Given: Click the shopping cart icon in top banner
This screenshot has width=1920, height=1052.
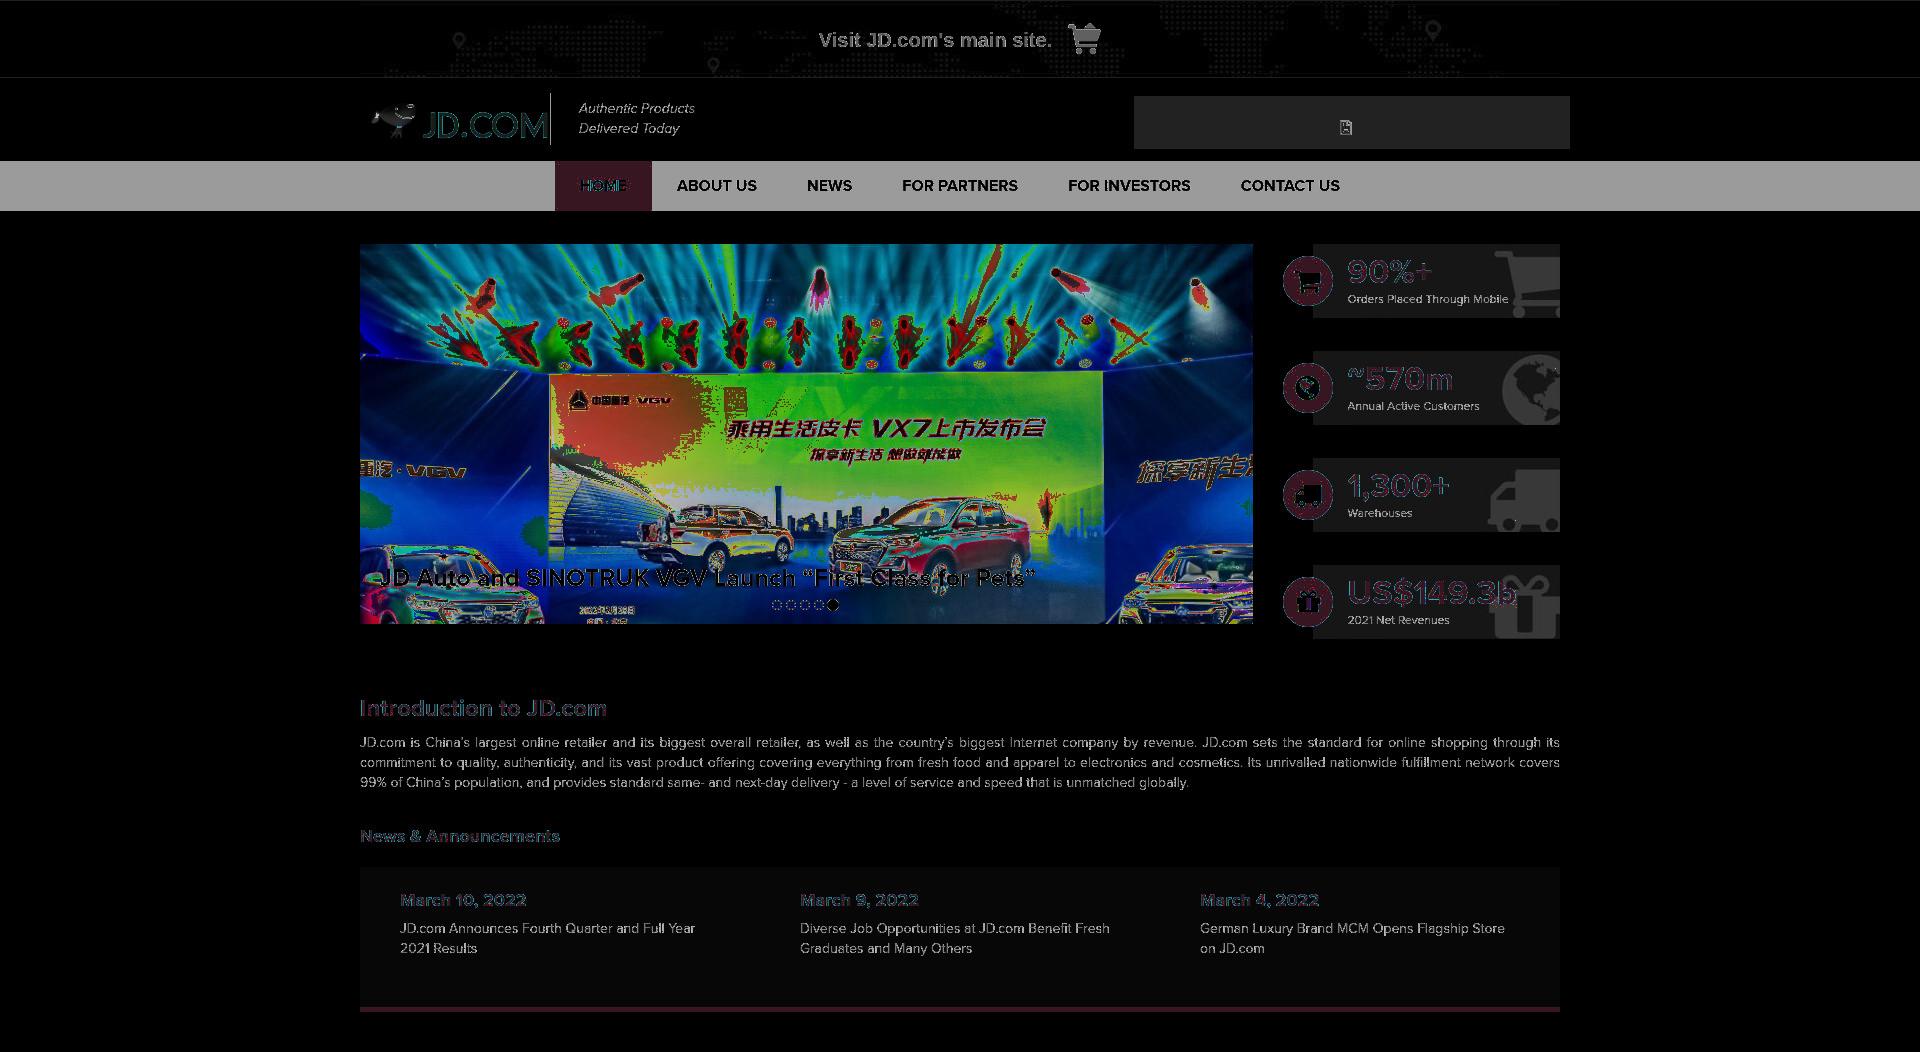Looking at the screenshot, I should [x=1085, y=39].
